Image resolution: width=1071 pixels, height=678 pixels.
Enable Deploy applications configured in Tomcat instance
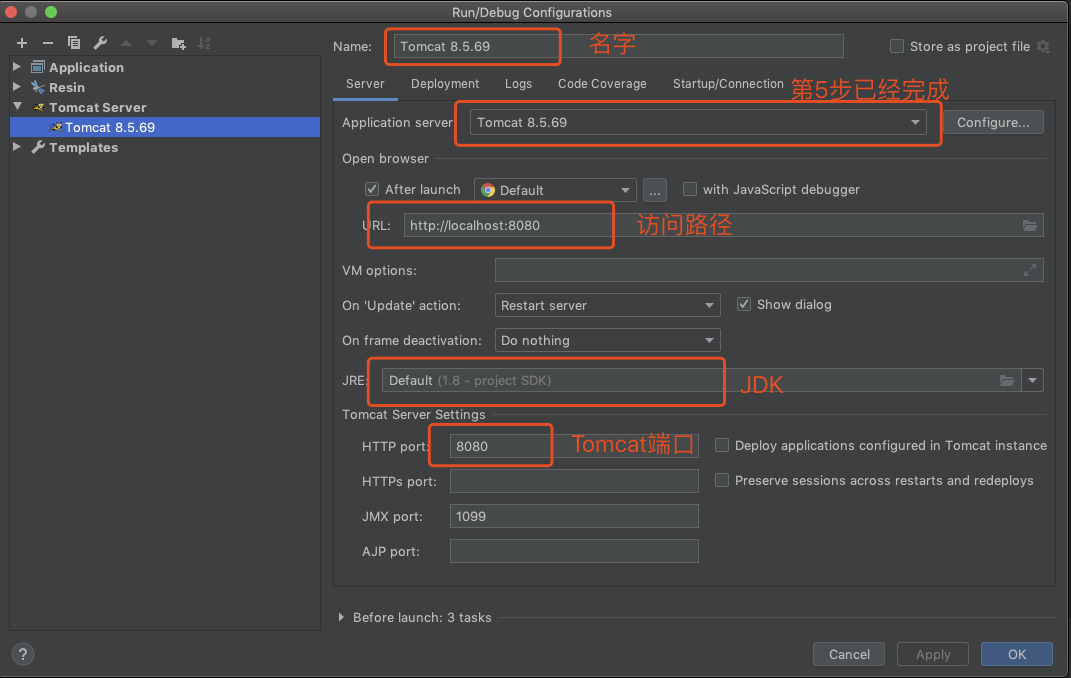click(721, 445)
